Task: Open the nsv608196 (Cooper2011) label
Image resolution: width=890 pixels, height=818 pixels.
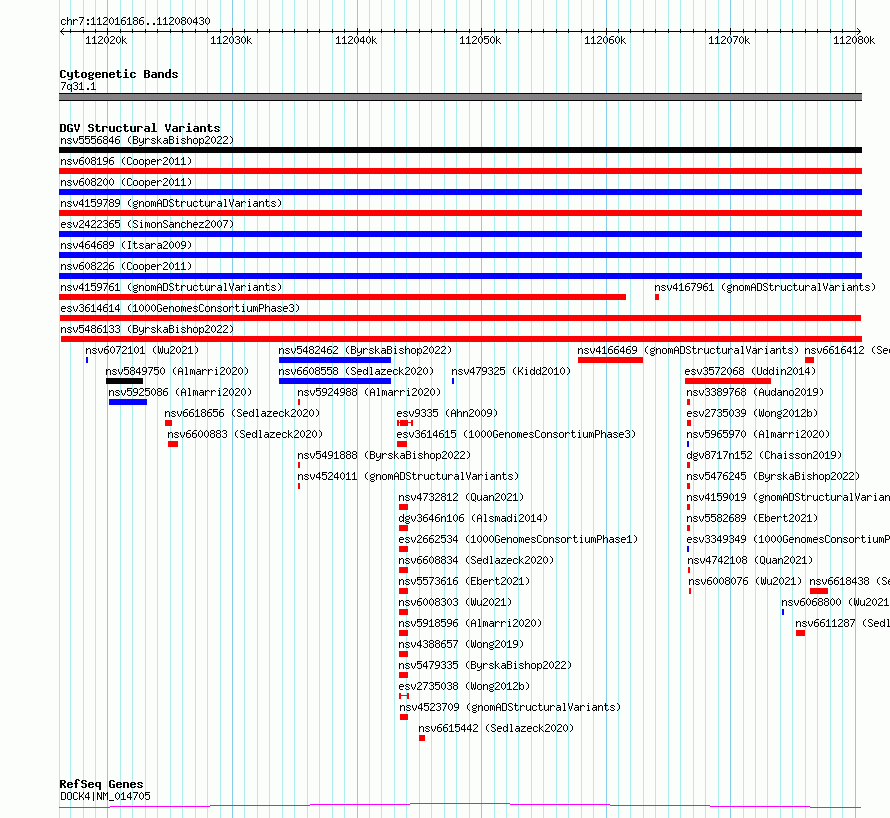Action: (126, 161)
